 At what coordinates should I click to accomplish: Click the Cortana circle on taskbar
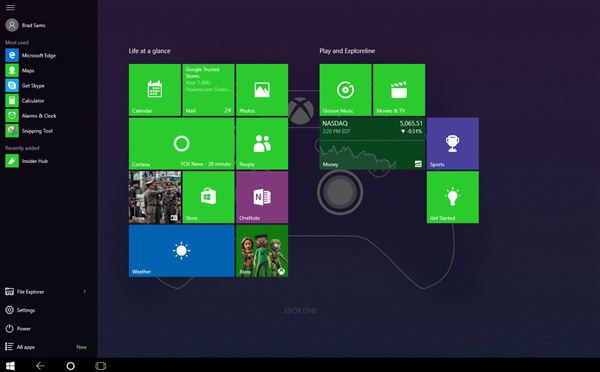coord(70,366)
